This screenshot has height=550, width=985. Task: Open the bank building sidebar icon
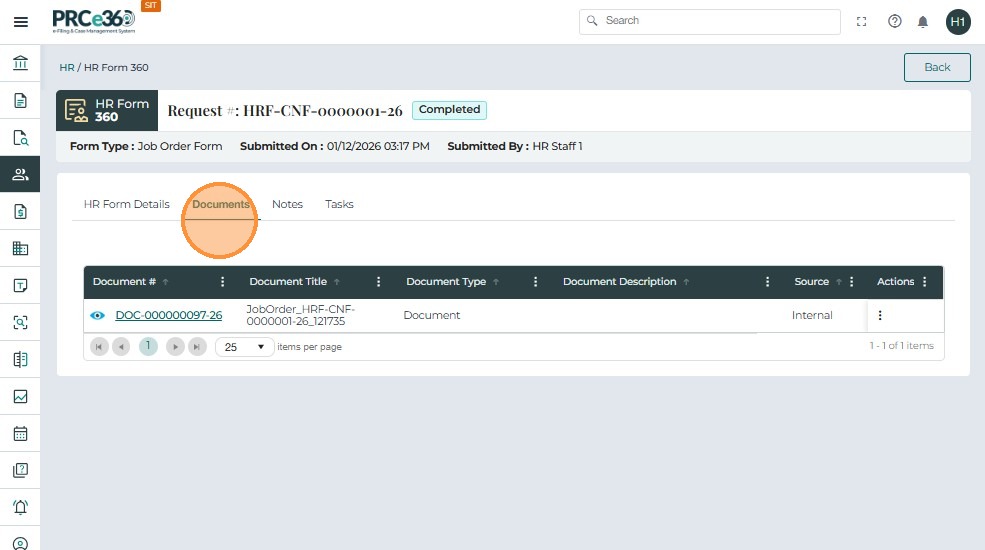[x=20, y=63]
